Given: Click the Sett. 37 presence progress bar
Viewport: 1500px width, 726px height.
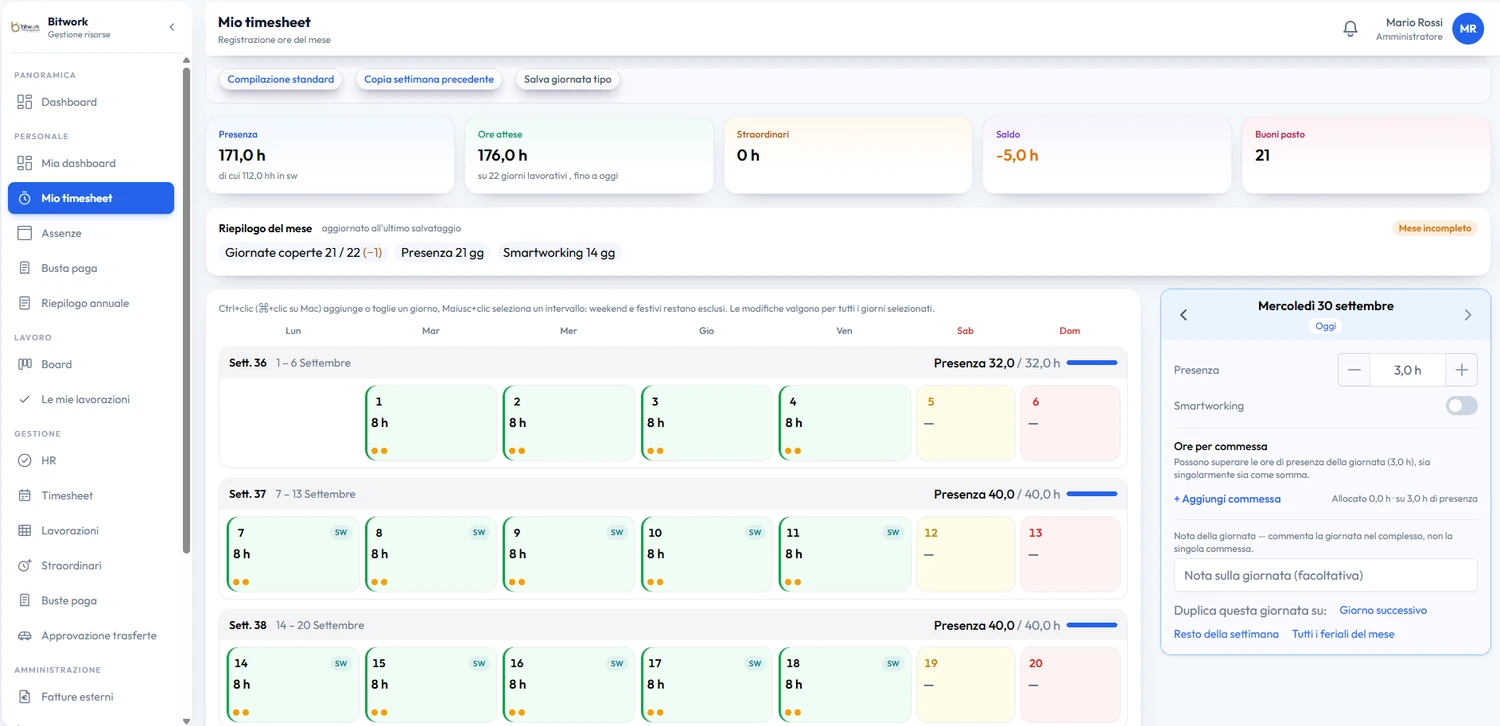Looking at the screenshot, I should click(x=1092, y=494).
